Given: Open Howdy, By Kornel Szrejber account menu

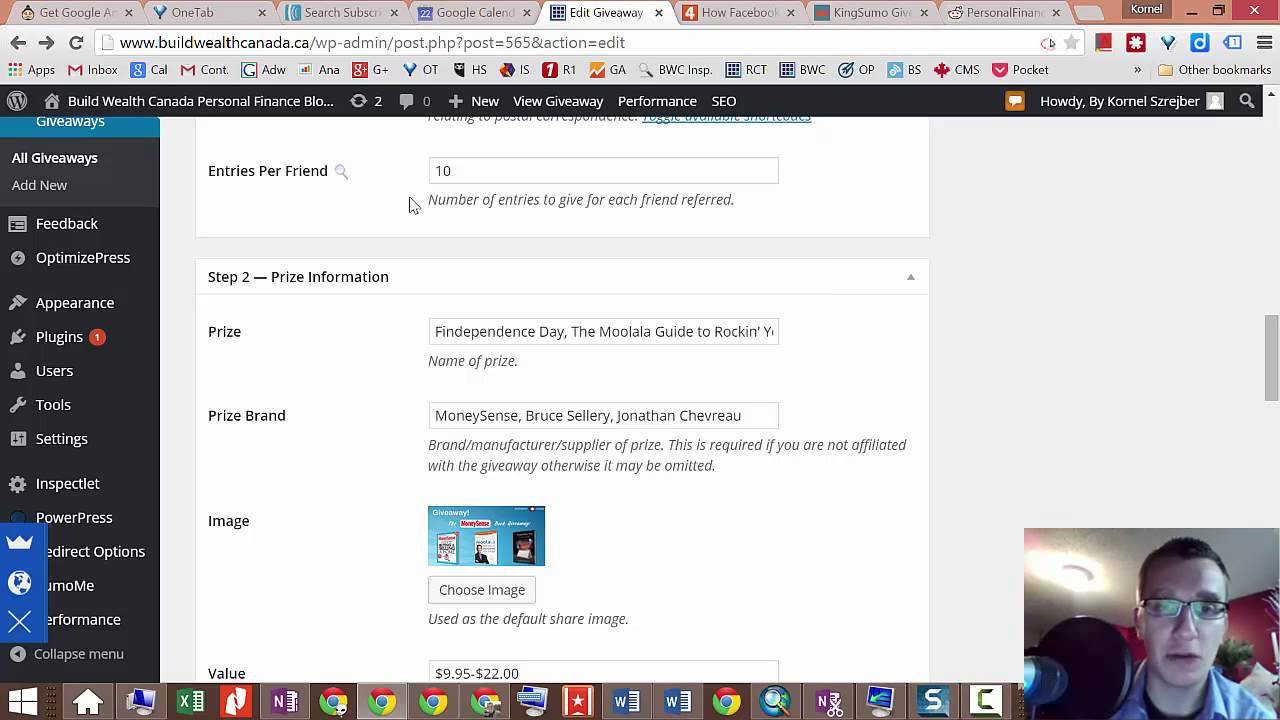Looking at the screenshot, I should click(x=1131, y=101).
